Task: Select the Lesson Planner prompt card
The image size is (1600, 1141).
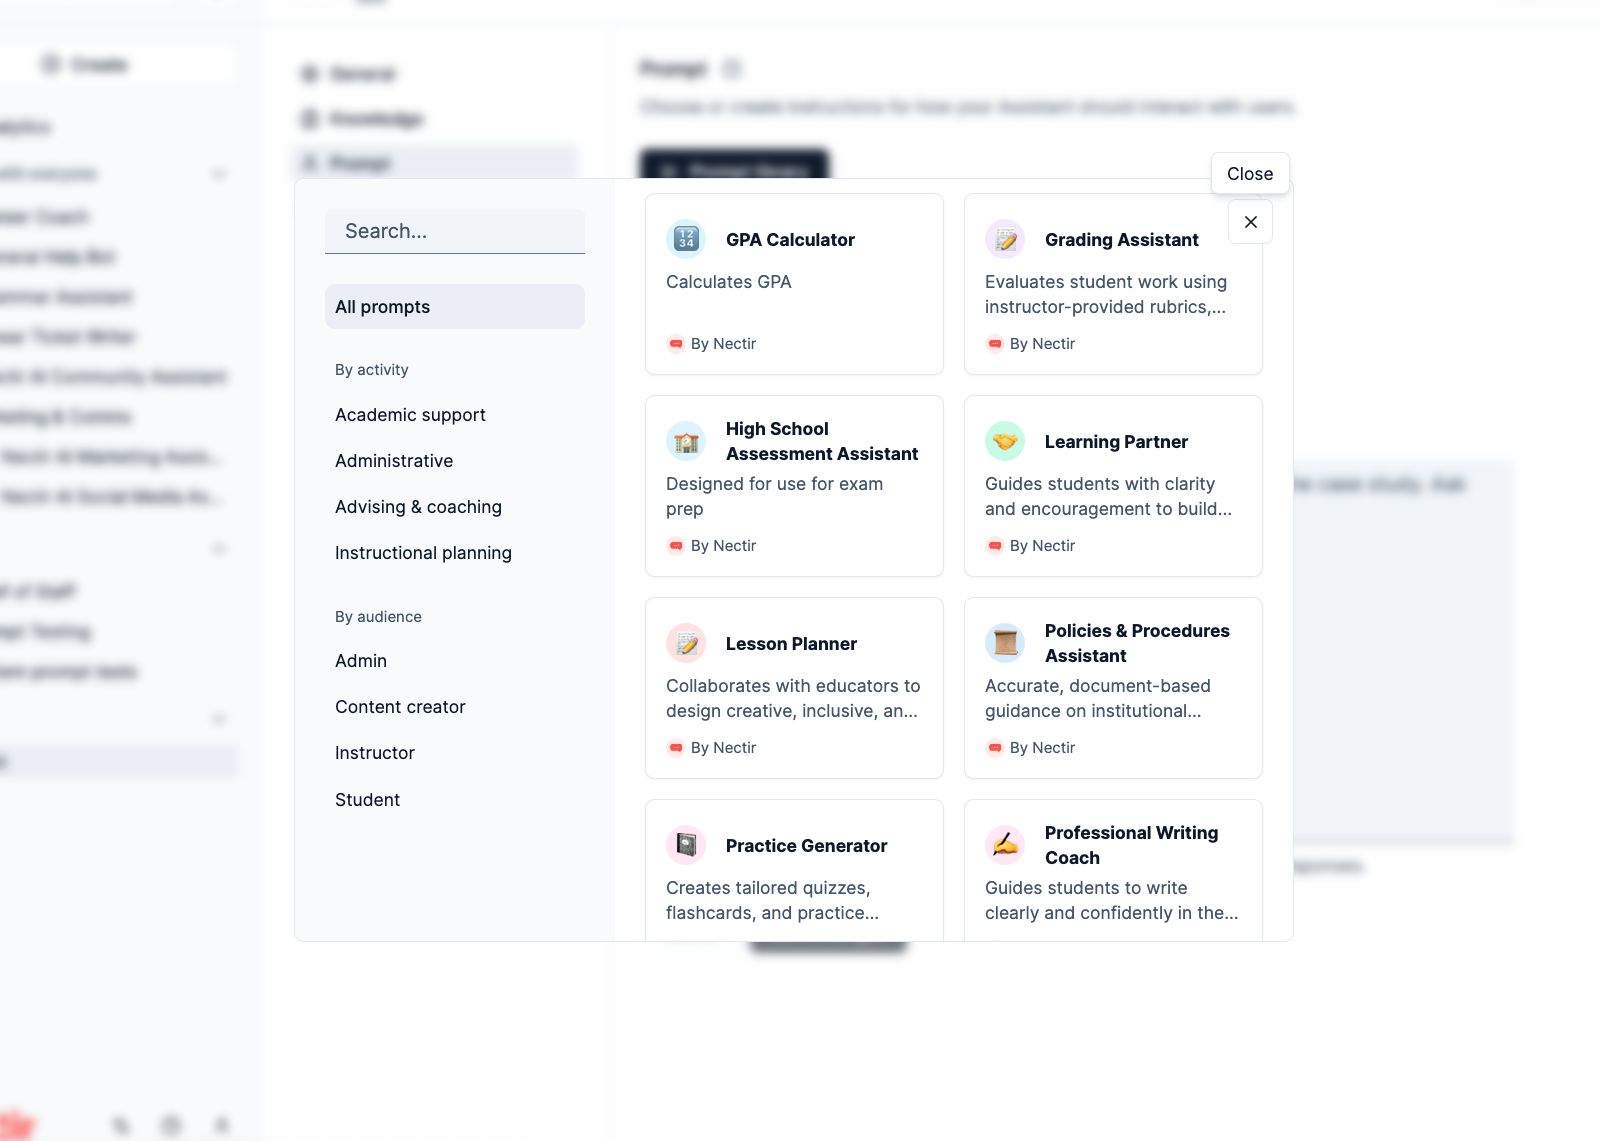Action: [794, 688]
